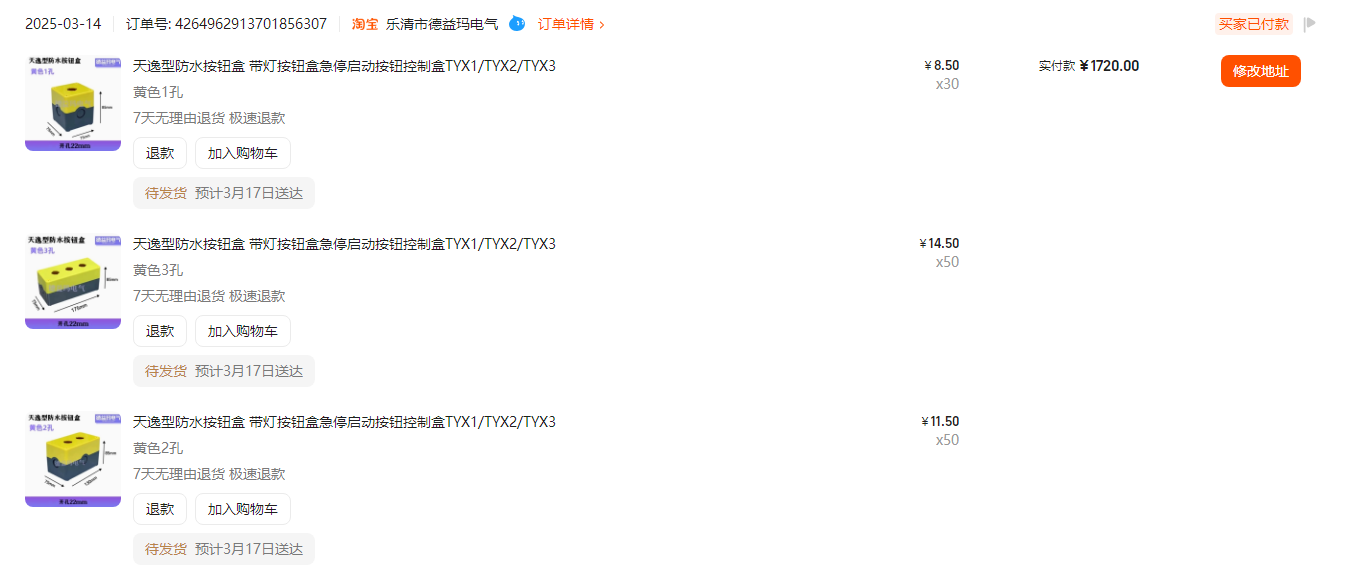Click 退款 for the 黄色1孔 item

coord(160,153)
